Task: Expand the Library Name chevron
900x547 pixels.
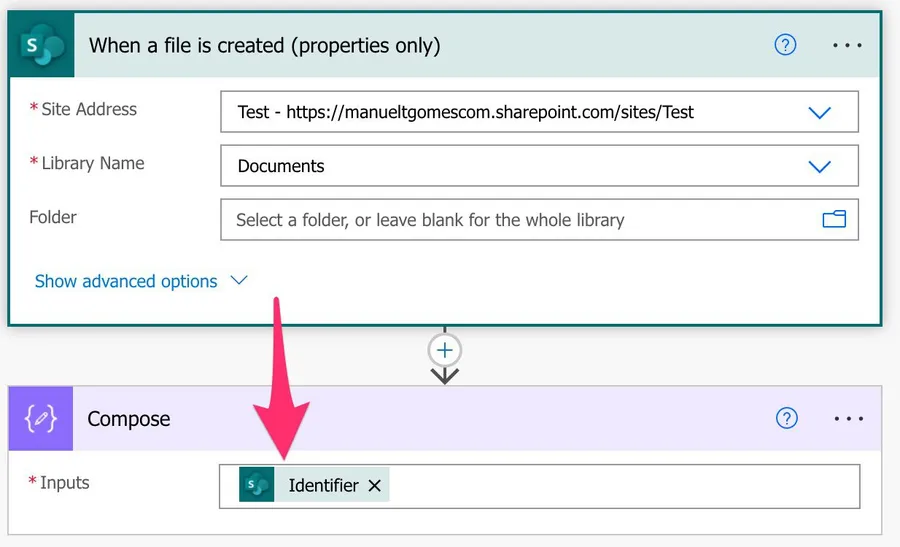Action: tap(819, 166)
